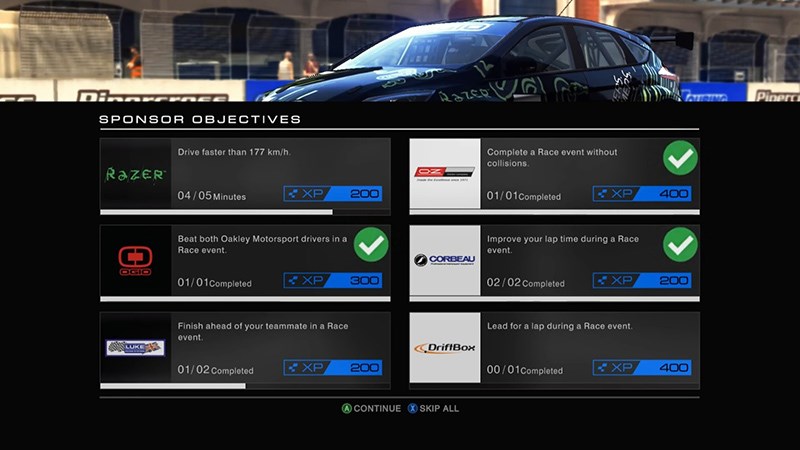This screenshot has height=450, width=800.
Task: Click the XP 200 badge on Corbeau card
Action: (642, 281)
